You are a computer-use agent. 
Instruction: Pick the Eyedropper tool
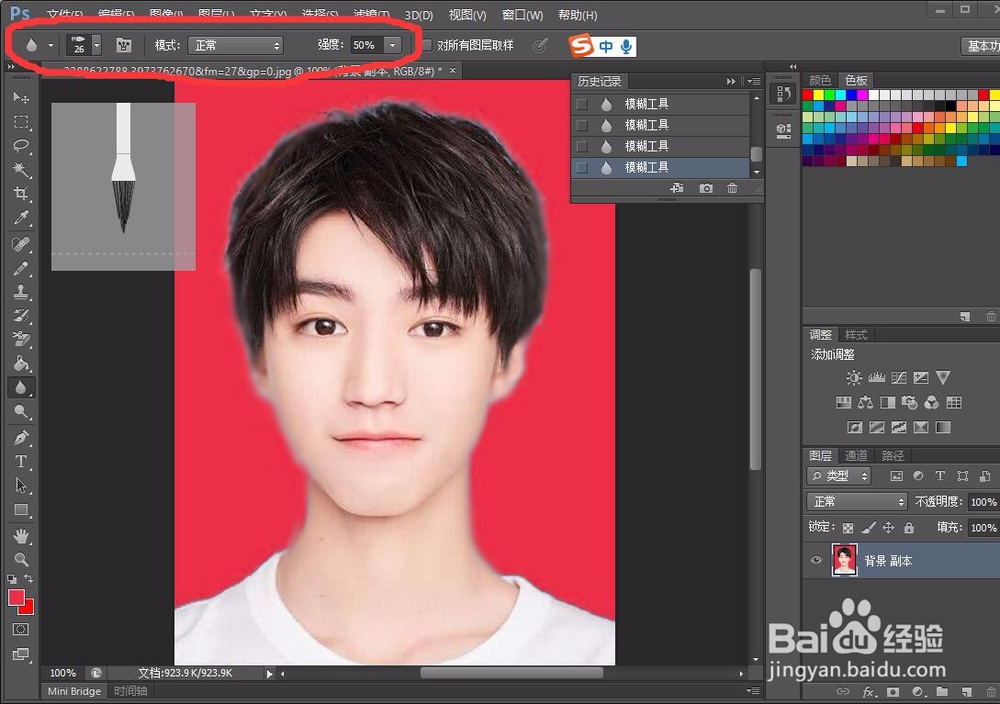[x=21, y=218]
